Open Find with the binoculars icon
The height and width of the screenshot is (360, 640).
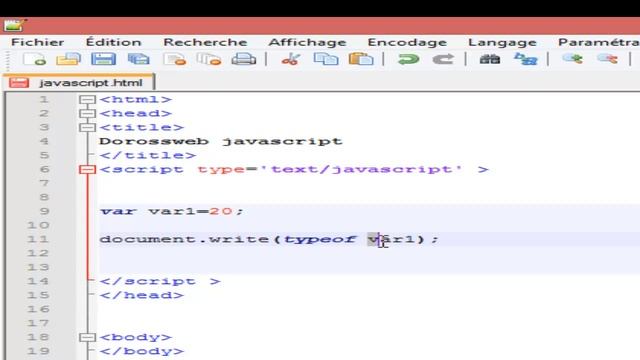coord(490,59)
